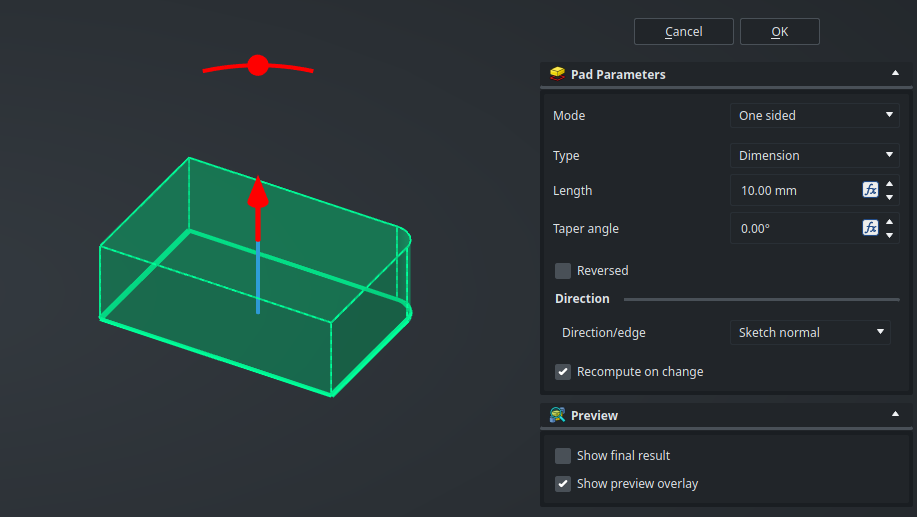The width and height of the screenshot is (917, 517).
Task: Open the Type dropdown set to Dimension
Action: [x=816, y=156]
